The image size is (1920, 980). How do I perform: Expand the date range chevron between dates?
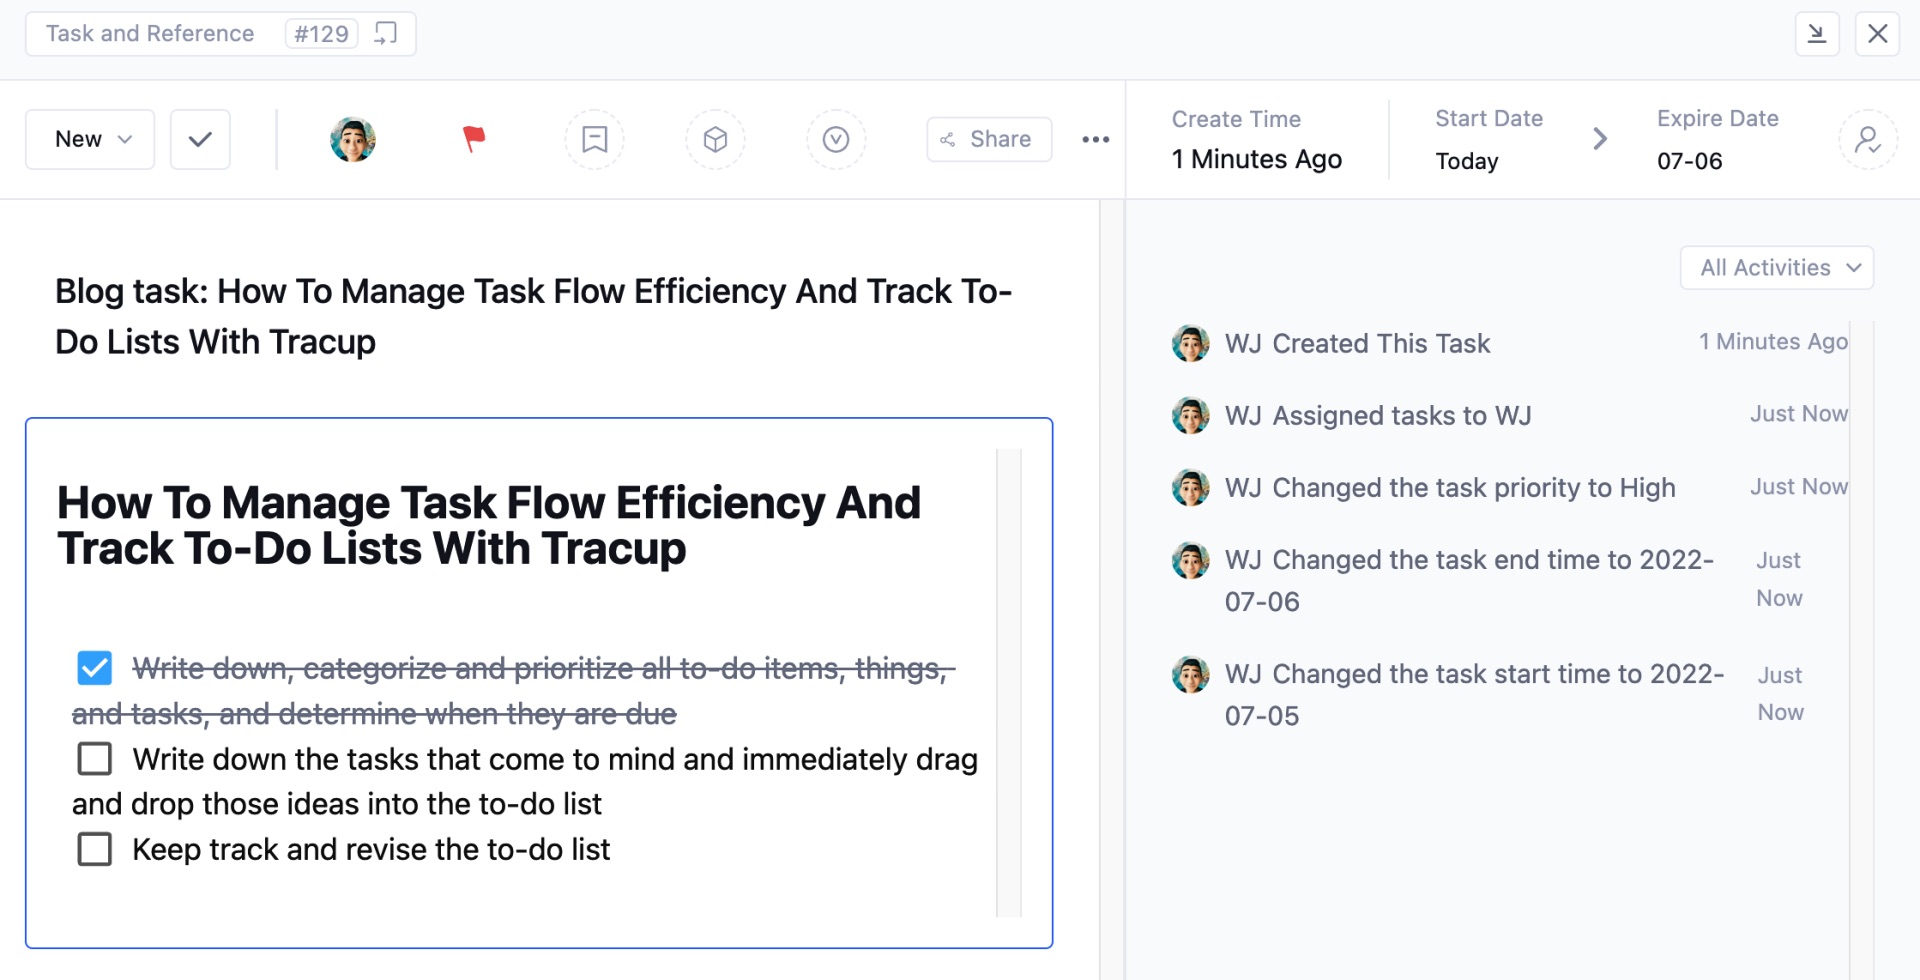pyautogui.click(x=1600, y=139)
